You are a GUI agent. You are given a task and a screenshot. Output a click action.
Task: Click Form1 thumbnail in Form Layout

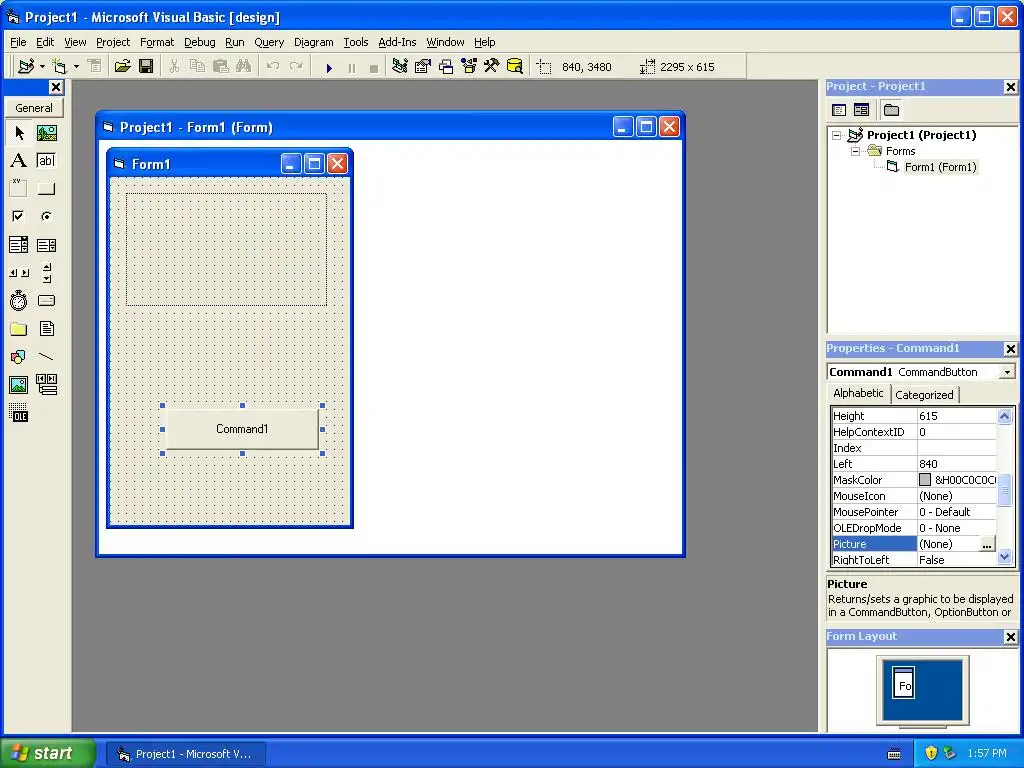coord(903,683)
